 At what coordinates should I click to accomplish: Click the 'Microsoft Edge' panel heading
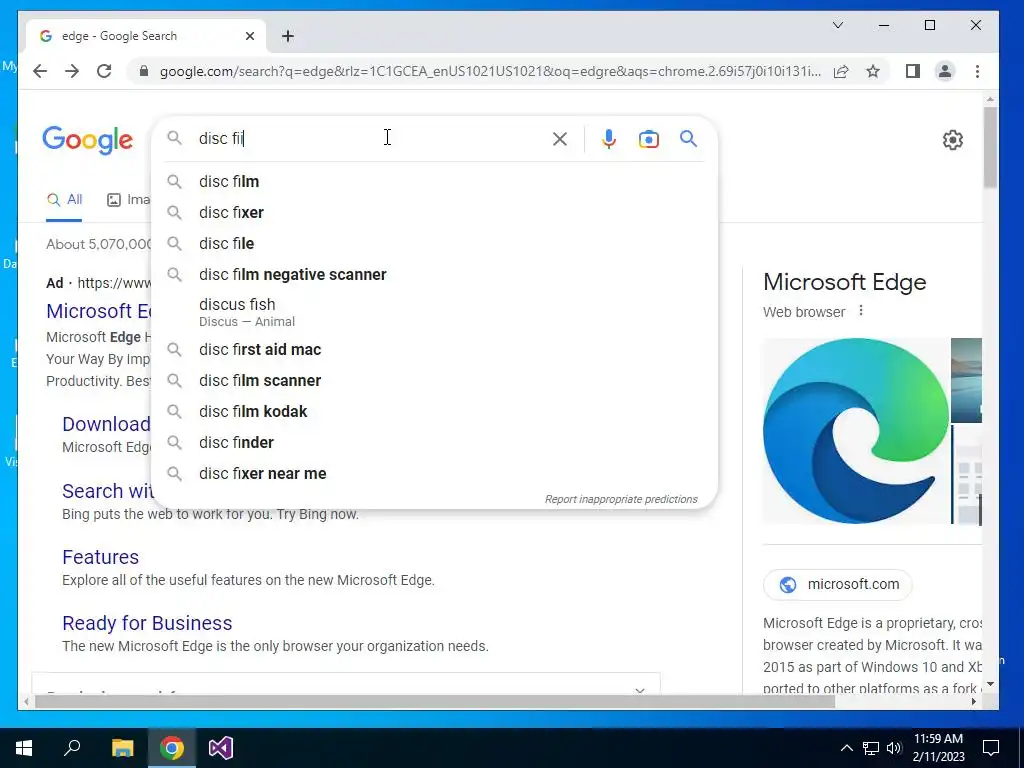pyautogui.click(x=844, y=282)
